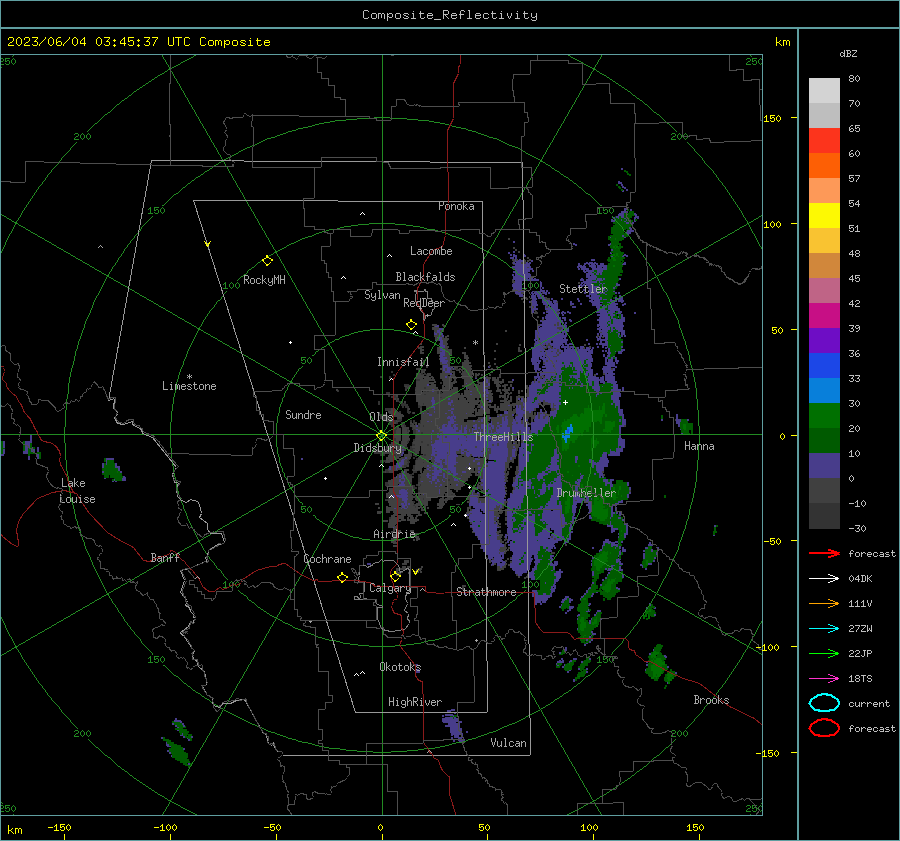This screenshot has height=841, width=900.
Task: Click yellow diamond marker beside RockyMH
Action: tap(267, 261)
